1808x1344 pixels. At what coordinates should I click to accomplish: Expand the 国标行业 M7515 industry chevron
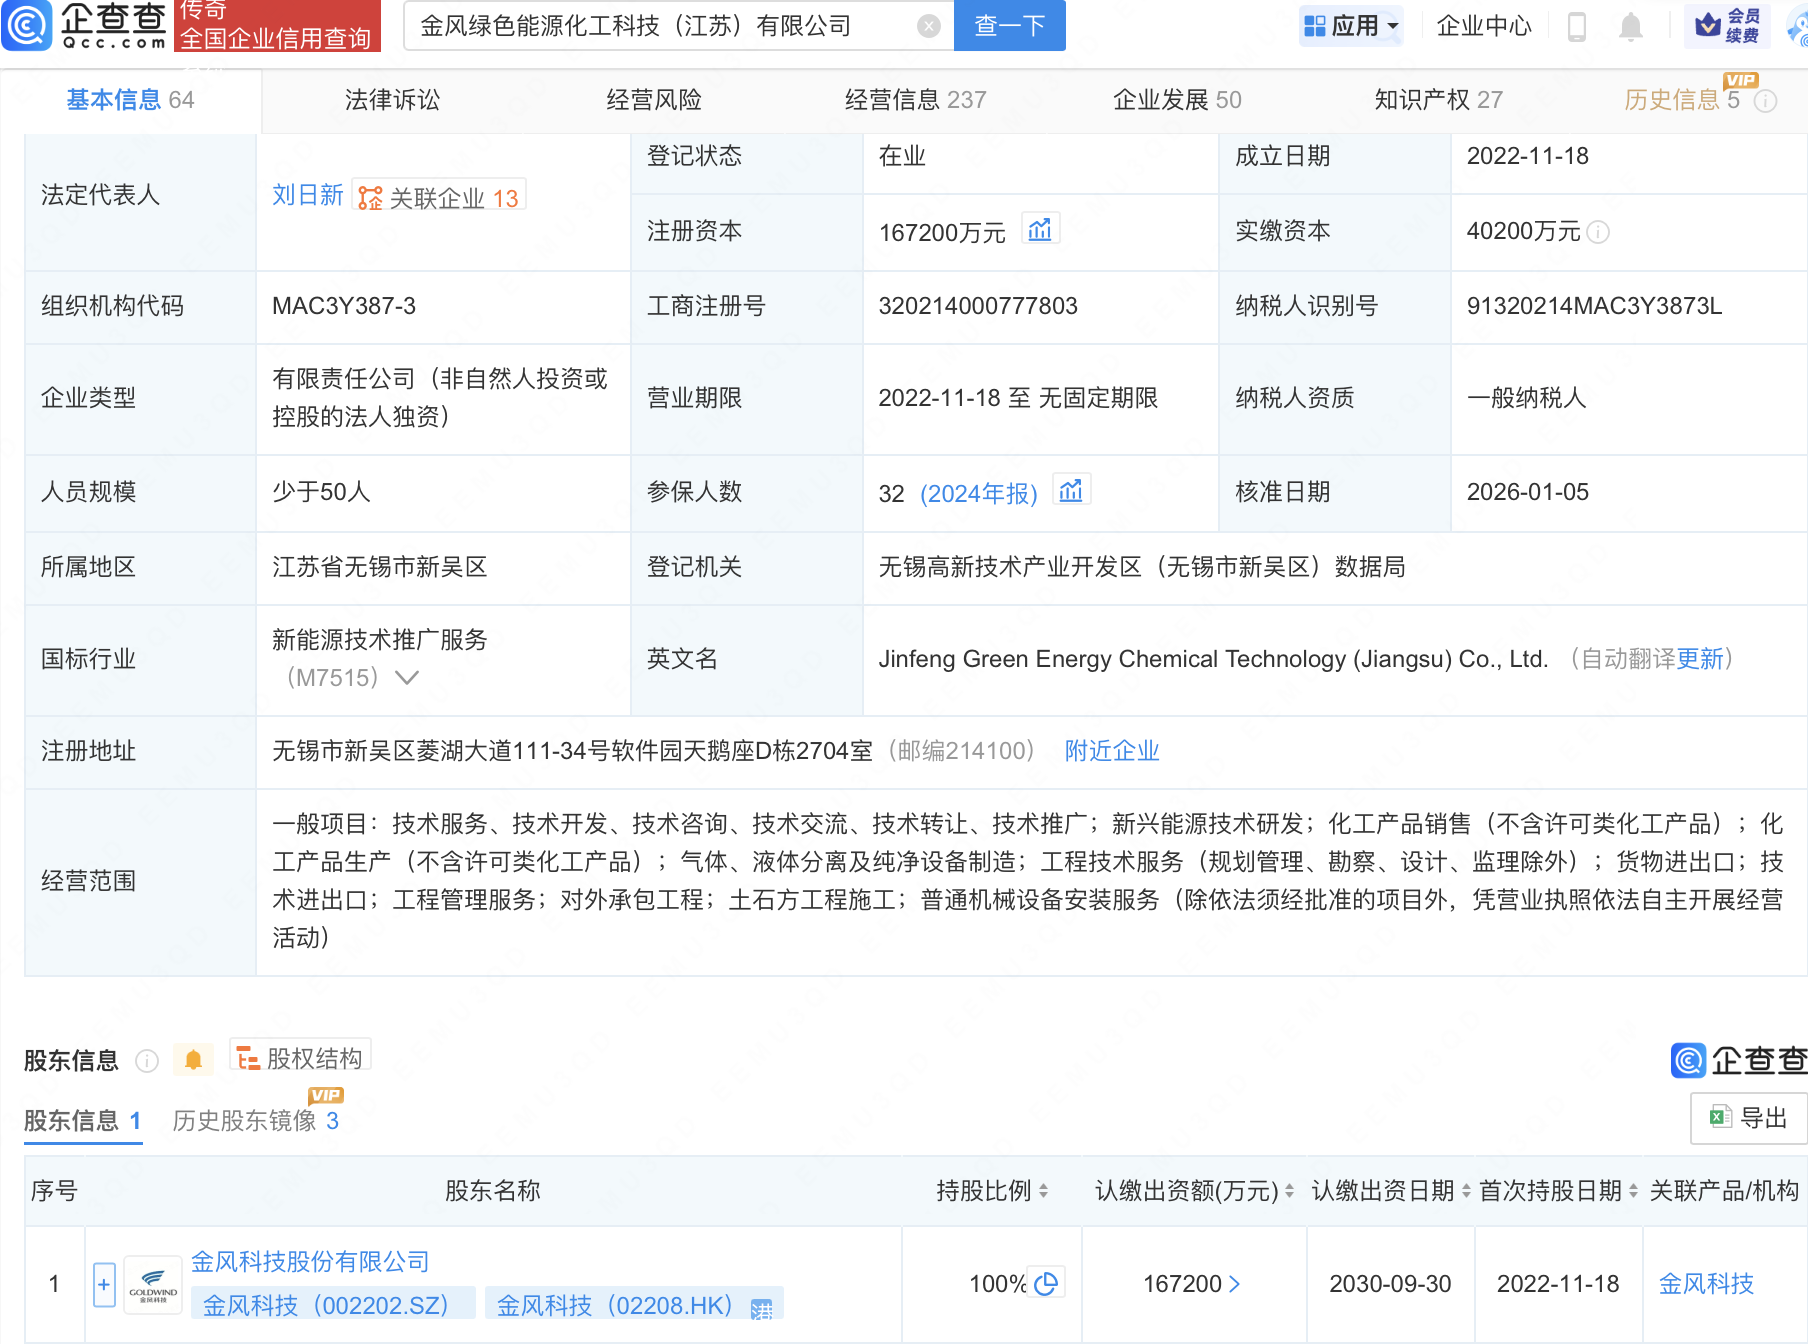(x=406, y=678)
